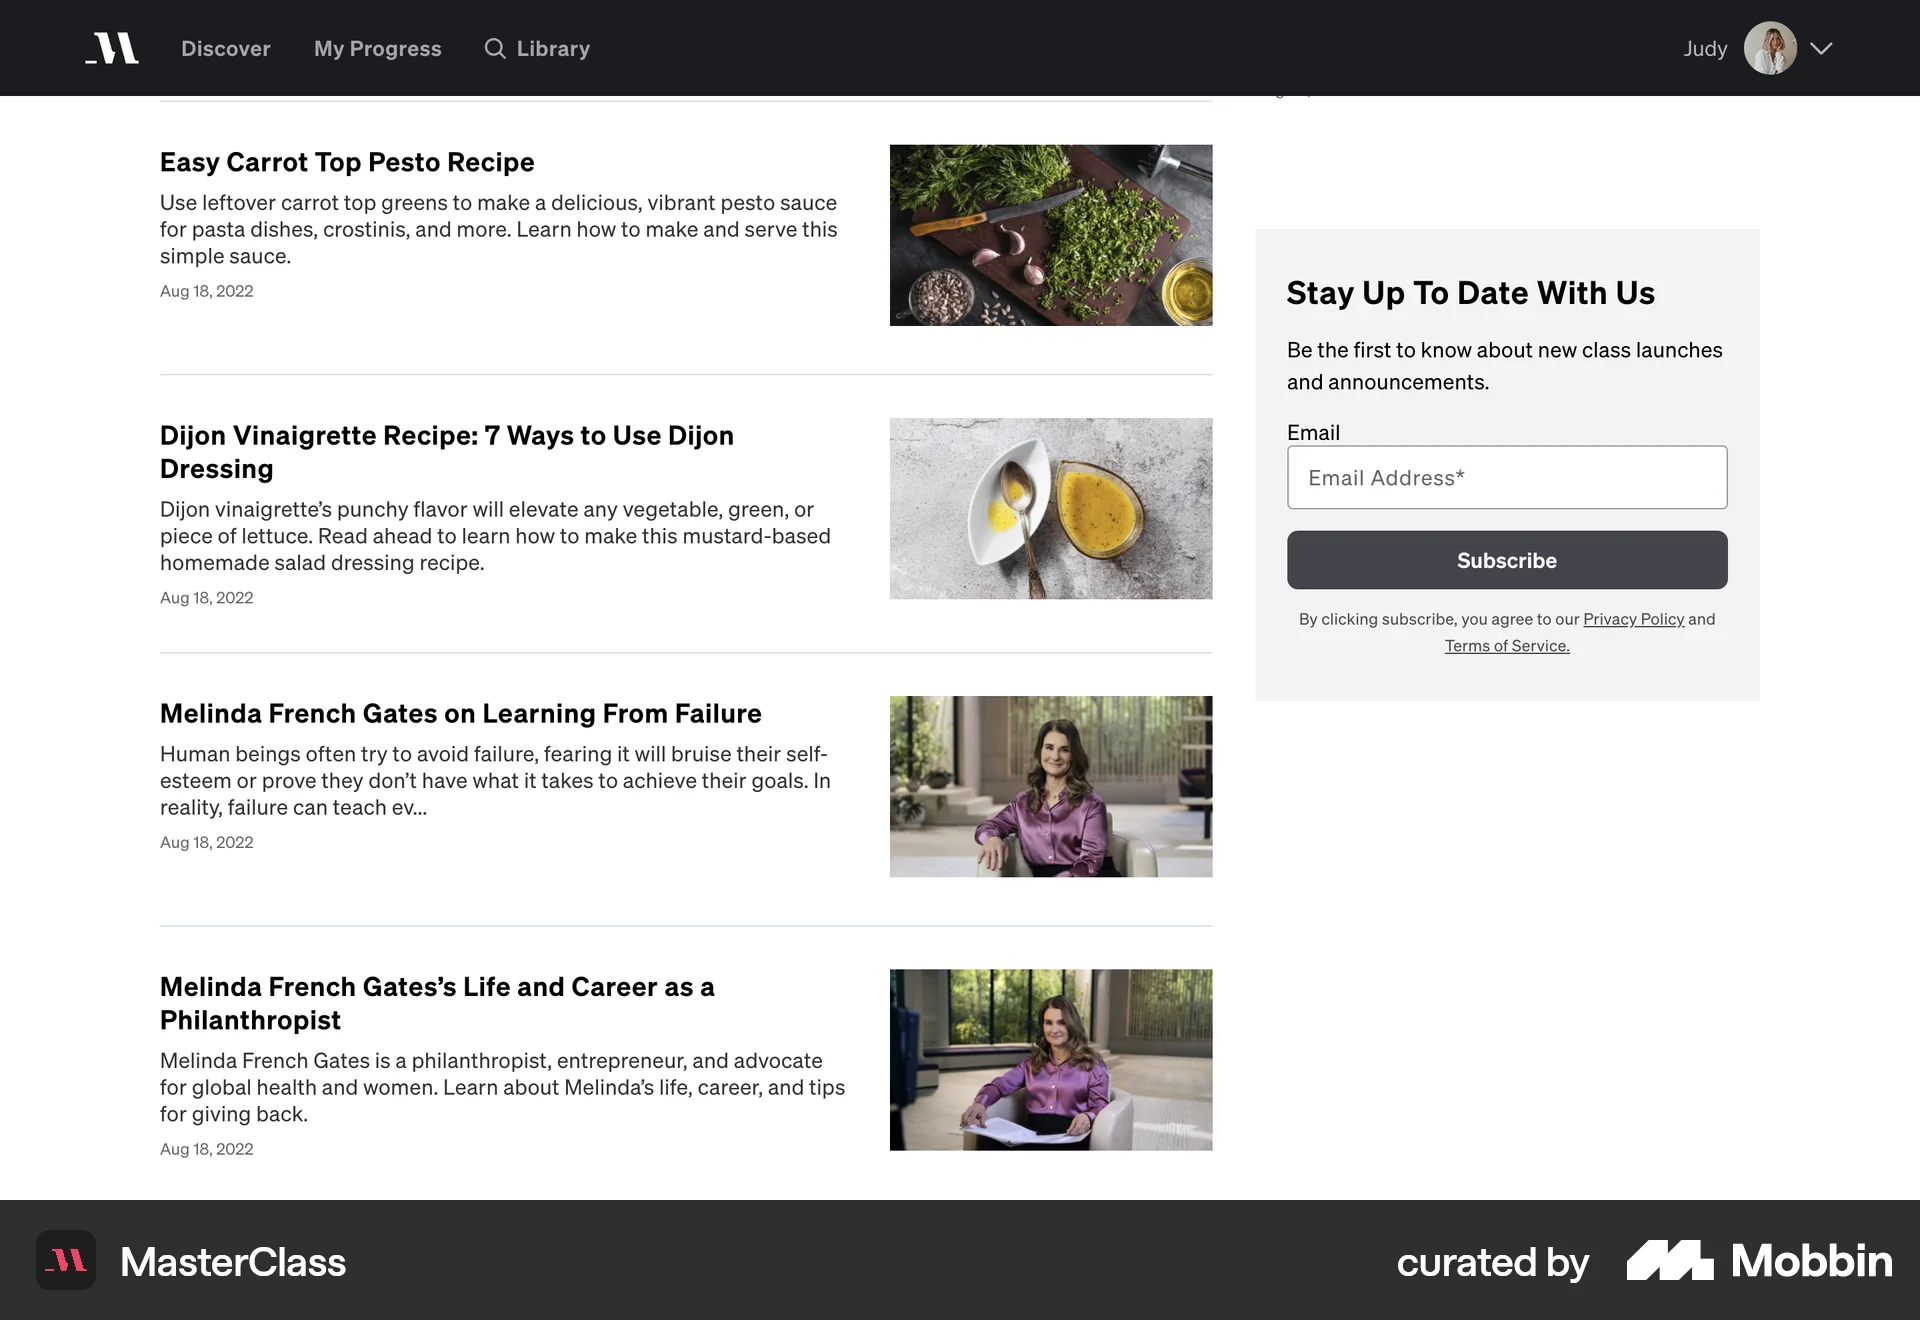Open Melinda French Gates on Learning From Failure
This screenshot has width=1920, height=1320.
460,713
